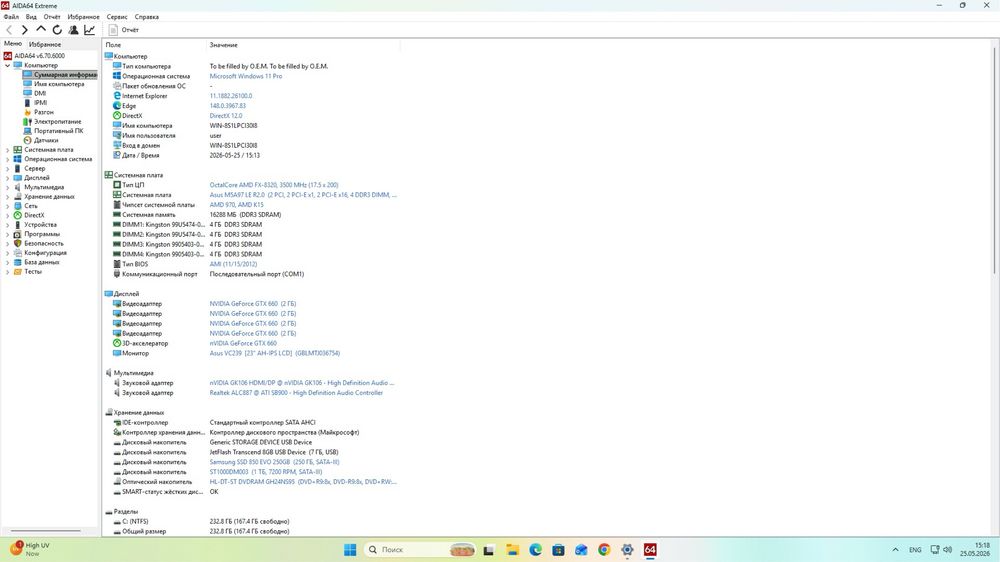Open the Asus VC239 monitor link
This screenshot has height=562, width=1000.
pos(274,353)
